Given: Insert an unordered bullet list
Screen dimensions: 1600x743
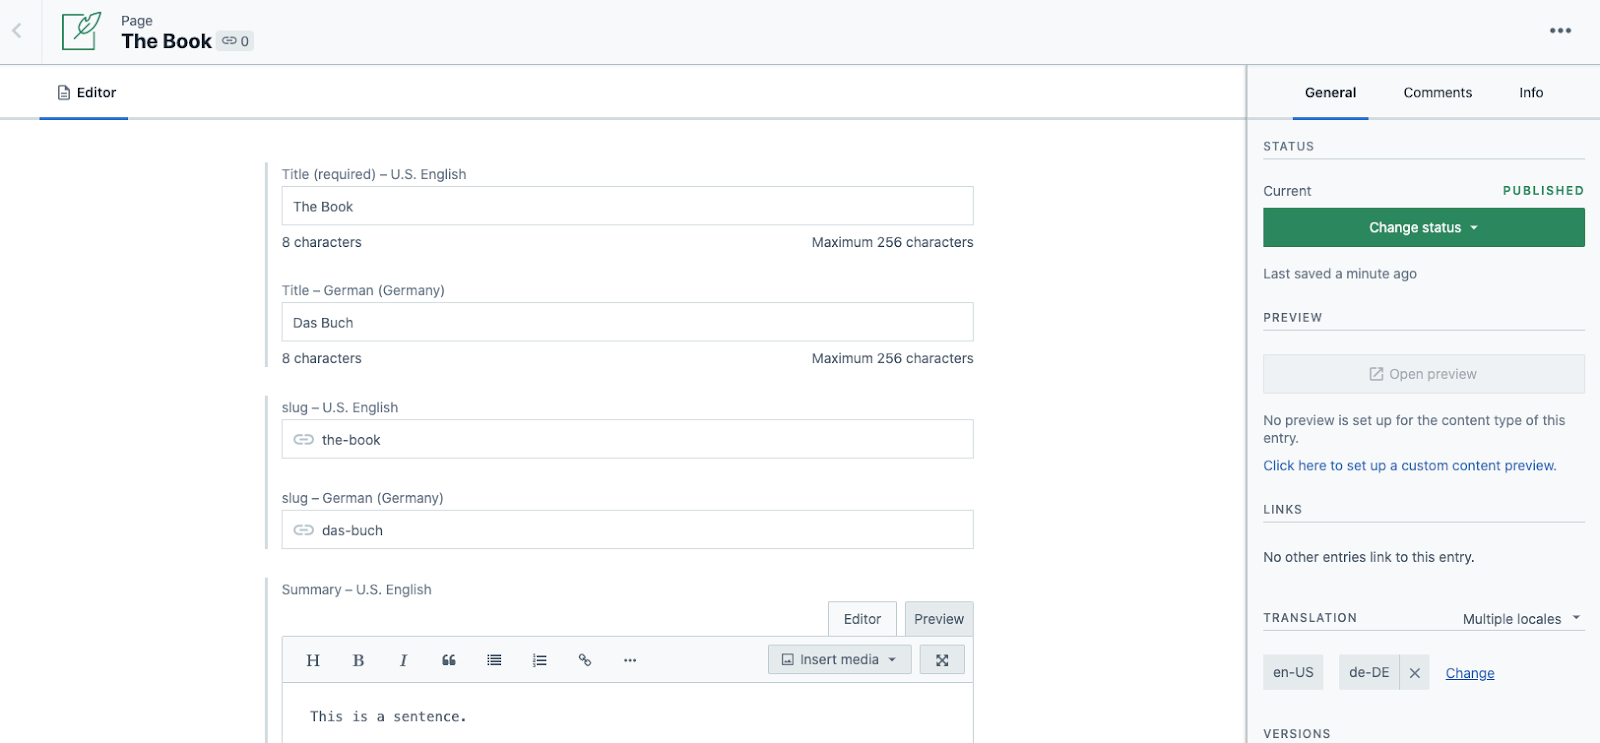Looking at the screenshot, I should tap(494, 660).
